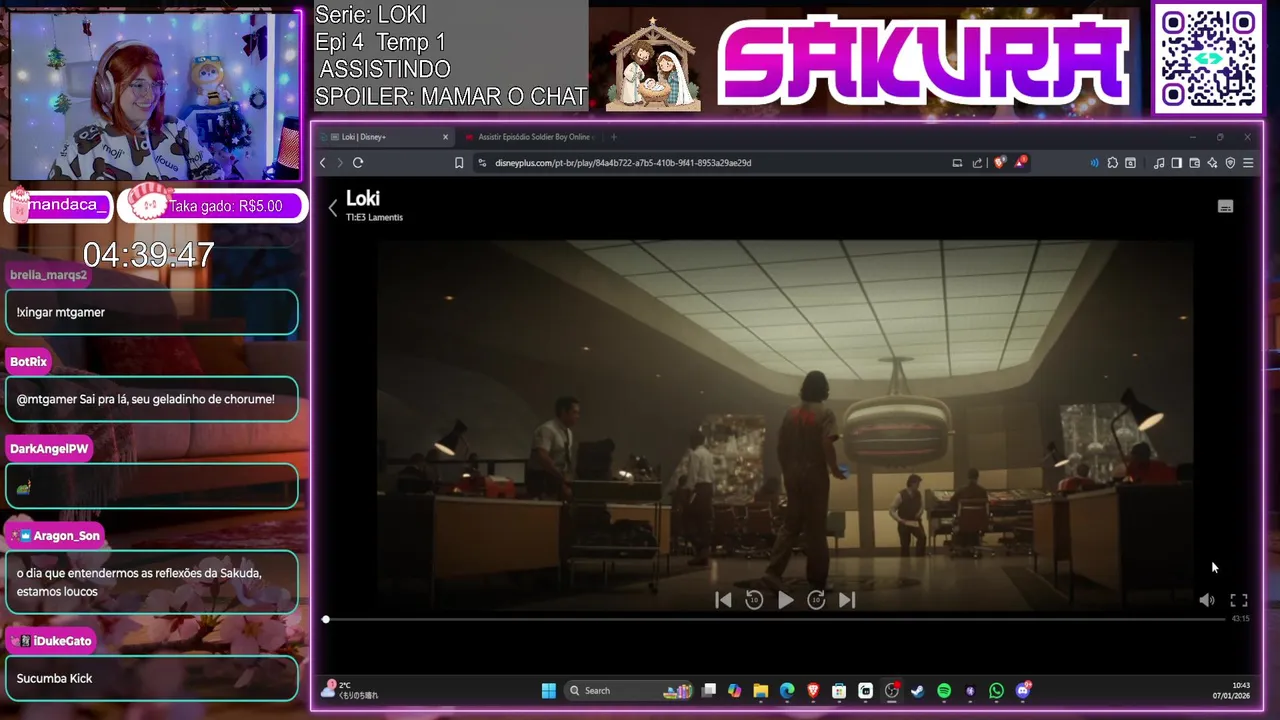Open Microsoft Edge from the taskbar
The image size is (1280, 720).
[787, 691]
